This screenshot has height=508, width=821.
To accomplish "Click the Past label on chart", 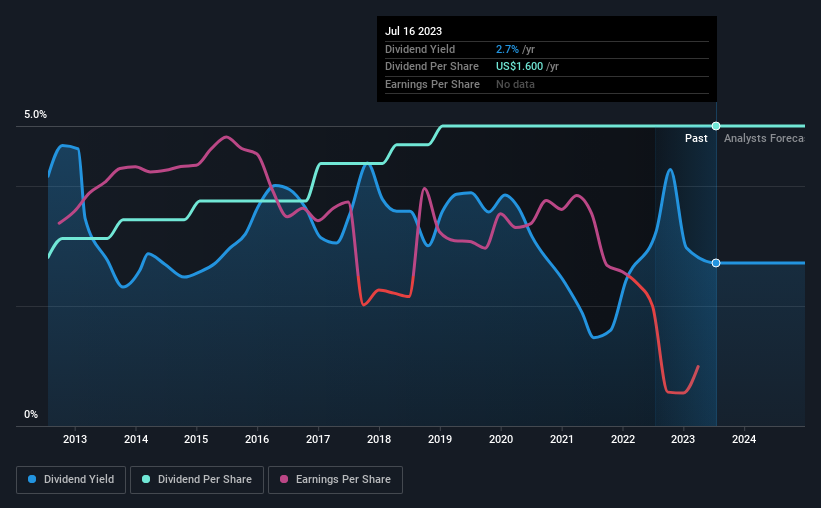I will point(696,138).
